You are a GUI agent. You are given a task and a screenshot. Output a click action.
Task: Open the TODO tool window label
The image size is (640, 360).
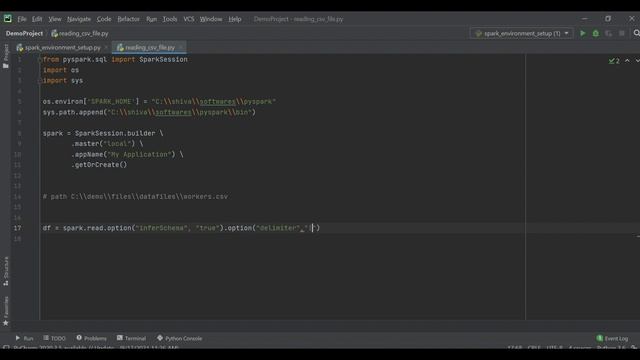[x=58, y=338]
